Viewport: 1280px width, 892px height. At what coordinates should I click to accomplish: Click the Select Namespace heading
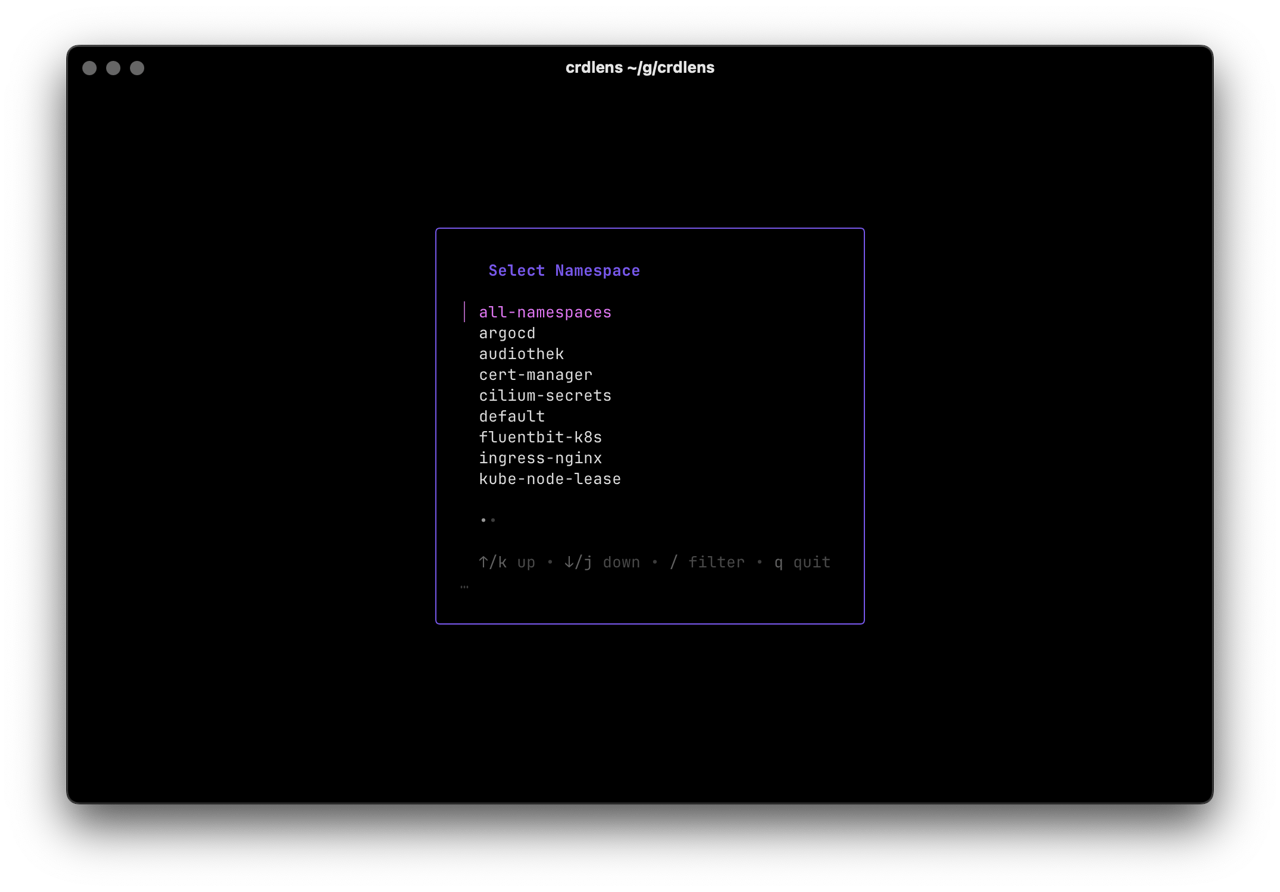click(x=564, y=270)
